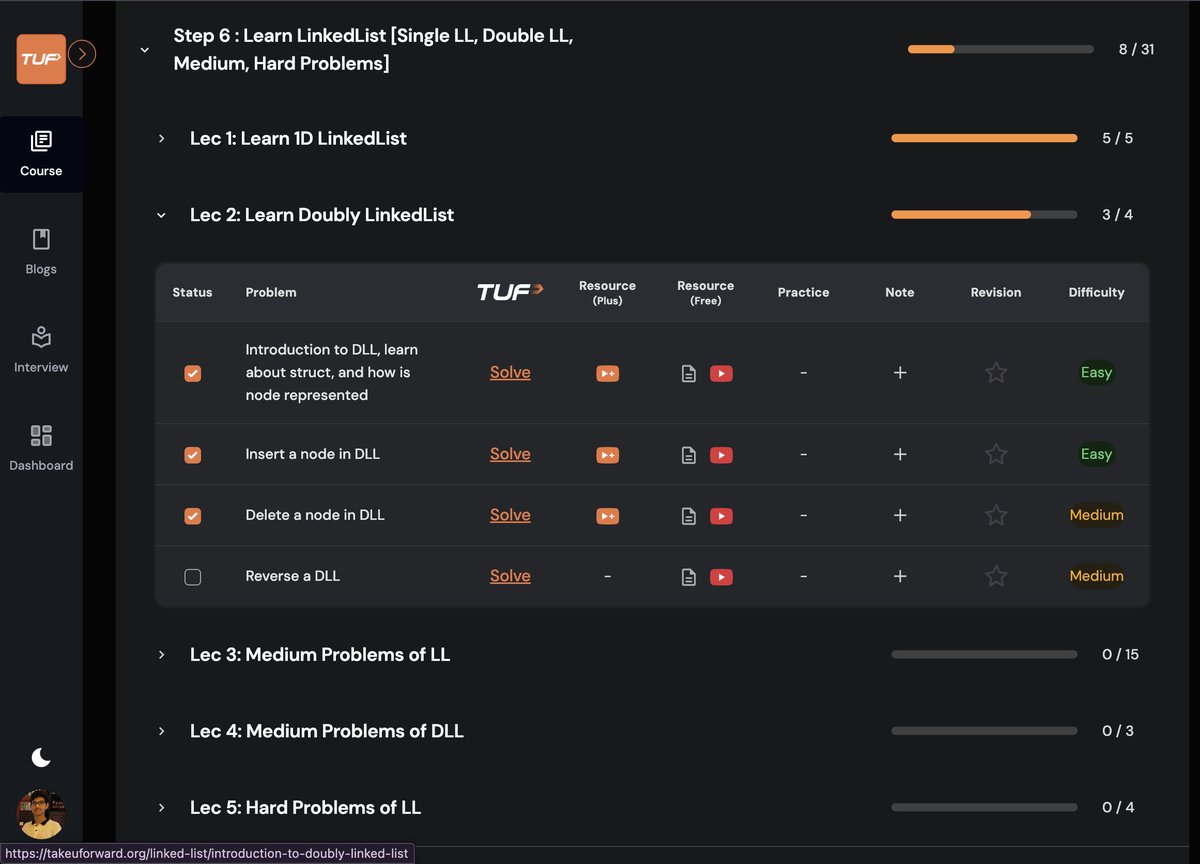Open Plus video resource for Introduction to DLL
This screenshot has width=1200, height=864.
(x=607, y=373)
